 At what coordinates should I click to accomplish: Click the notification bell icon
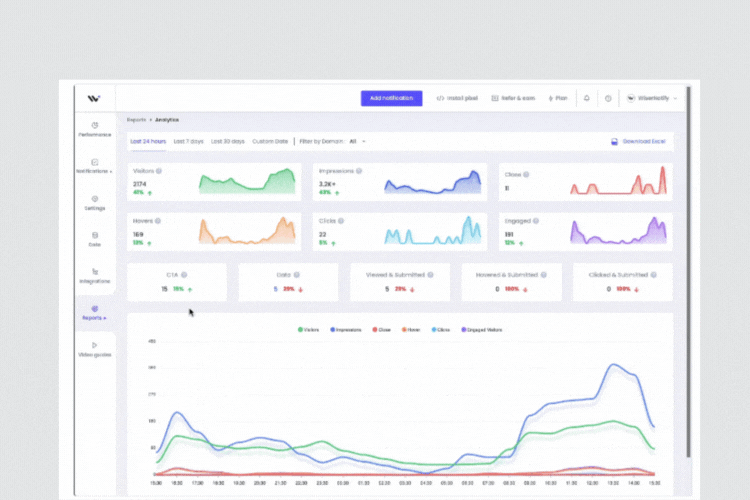click(586, 98)
